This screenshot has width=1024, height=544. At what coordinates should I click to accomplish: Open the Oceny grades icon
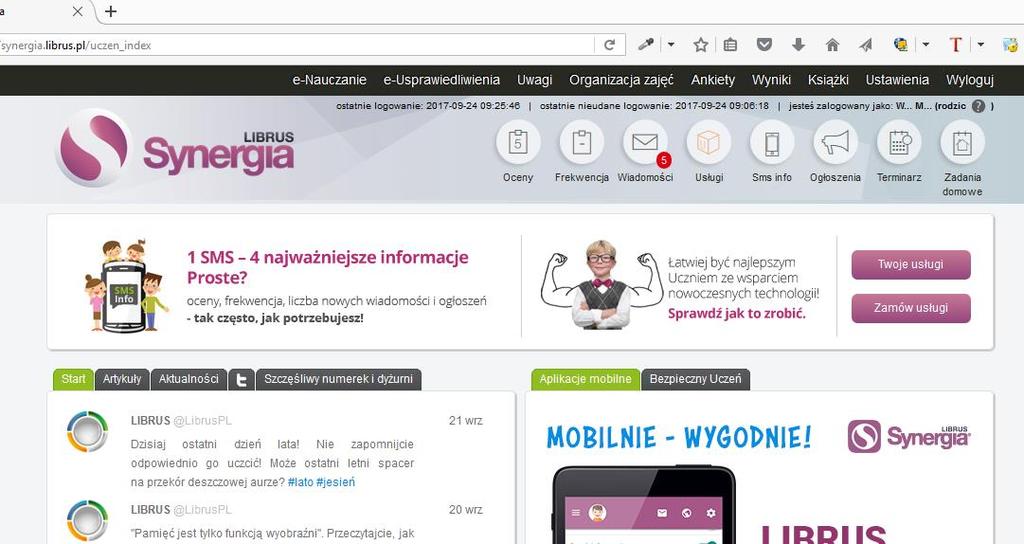point(518,142)
